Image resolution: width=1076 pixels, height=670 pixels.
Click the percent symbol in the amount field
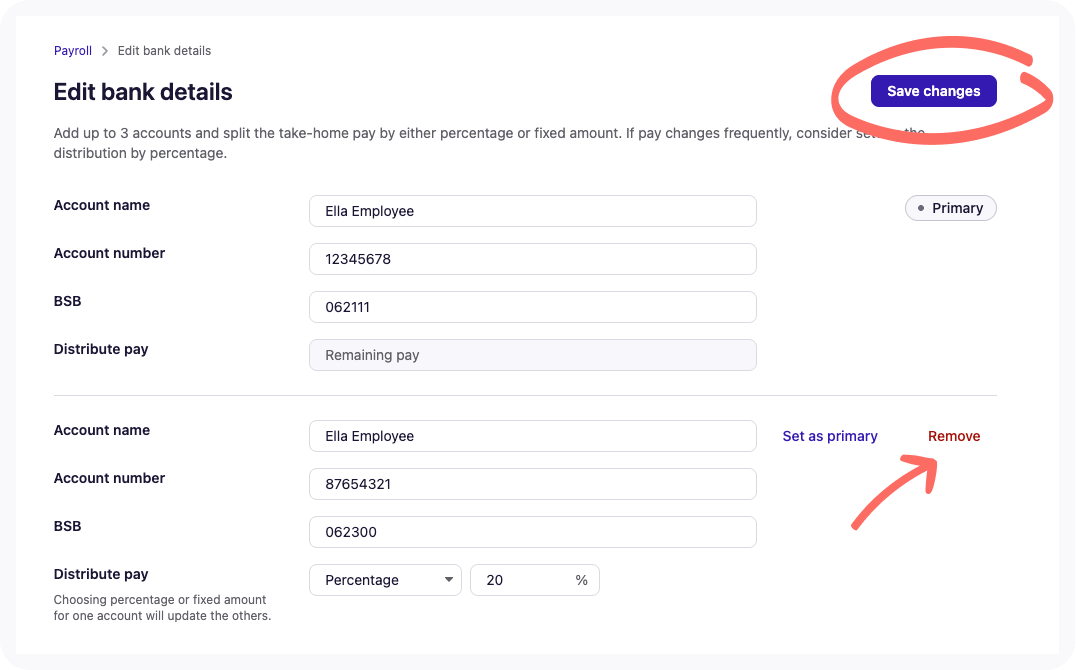click(581, 581)
